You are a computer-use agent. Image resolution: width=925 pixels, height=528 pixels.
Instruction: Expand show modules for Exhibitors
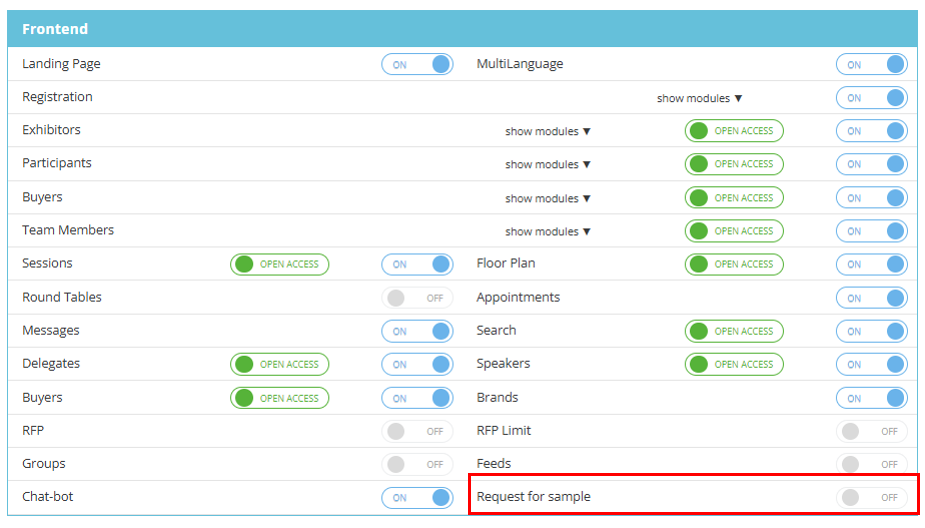point(548,131)
